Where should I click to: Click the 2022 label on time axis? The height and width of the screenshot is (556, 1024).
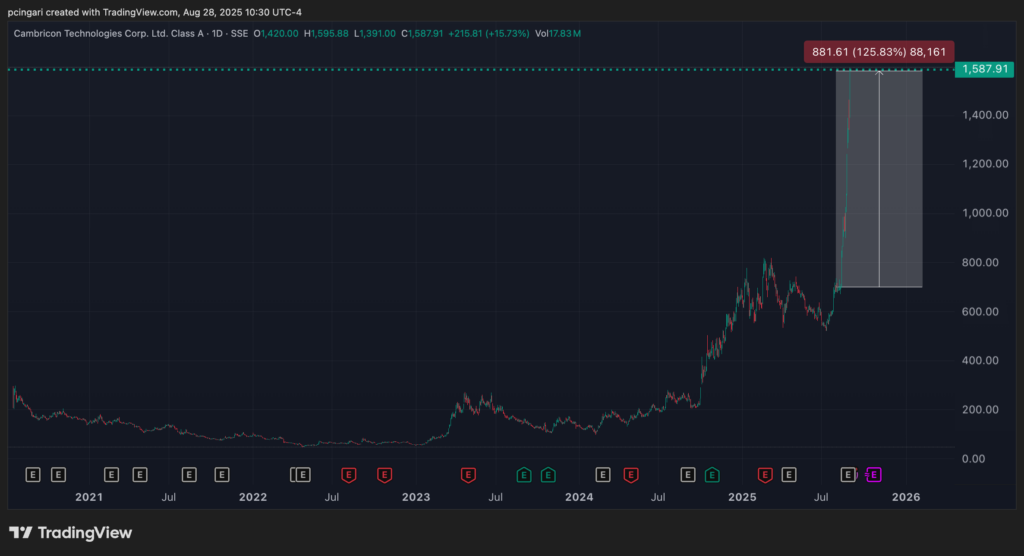(253, 497)
